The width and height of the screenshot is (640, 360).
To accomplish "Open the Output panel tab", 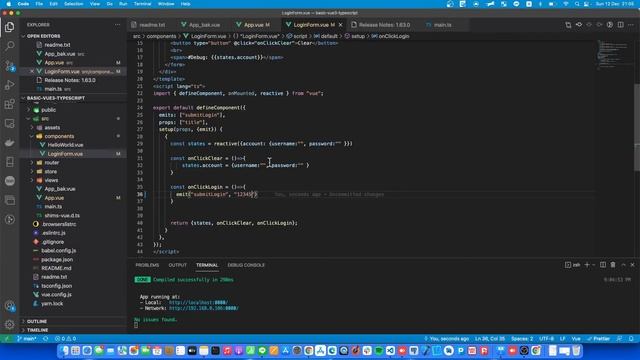I will click(x=178, y=265).
